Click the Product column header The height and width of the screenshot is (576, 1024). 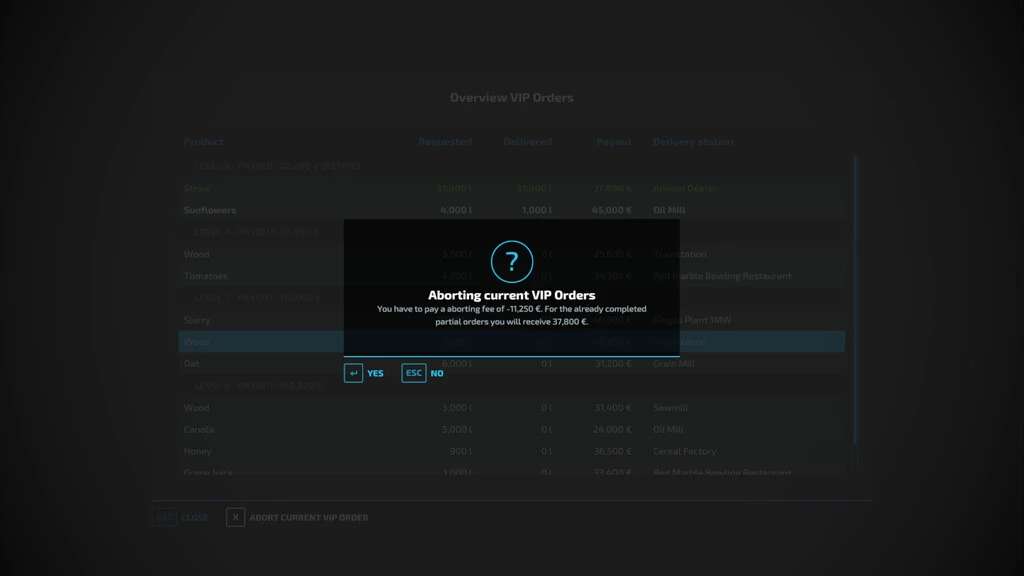pyautogui.click(x=204, y=142)
